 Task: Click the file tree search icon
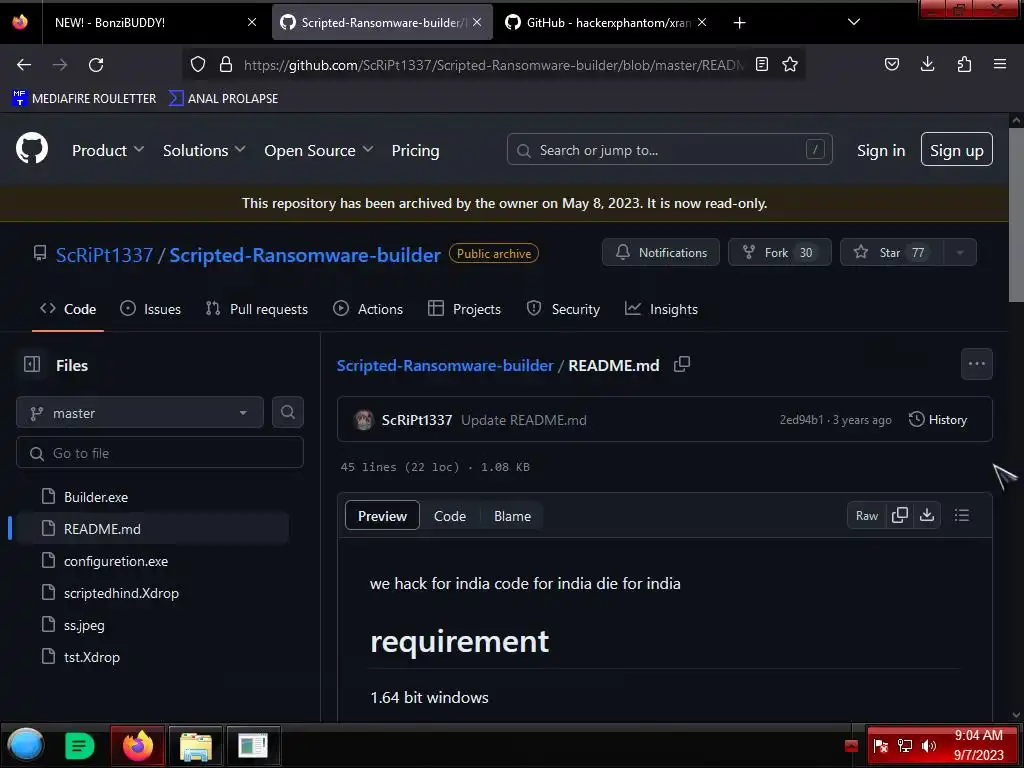(x=287, y=412)
